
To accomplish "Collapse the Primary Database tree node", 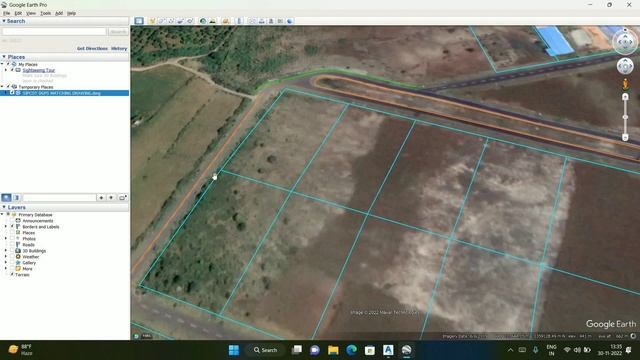I will pyautogui.click(x=2, y=214).
